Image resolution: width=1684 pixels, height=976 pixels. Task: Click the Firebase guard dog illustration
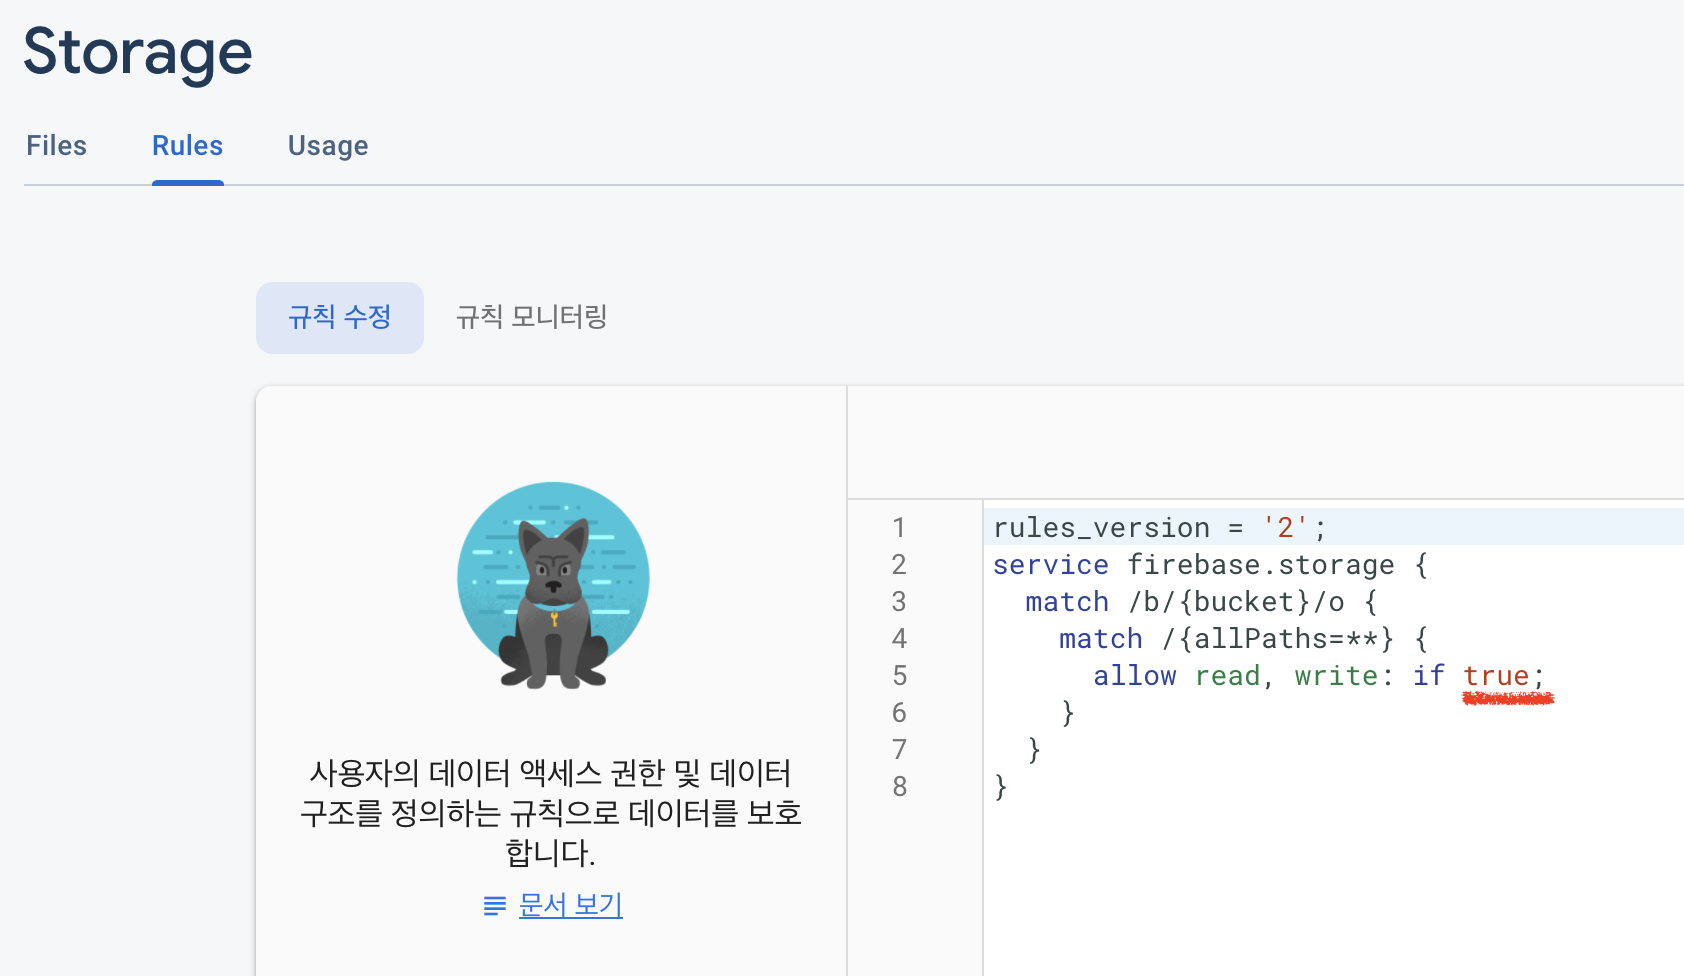click(553, 585)
